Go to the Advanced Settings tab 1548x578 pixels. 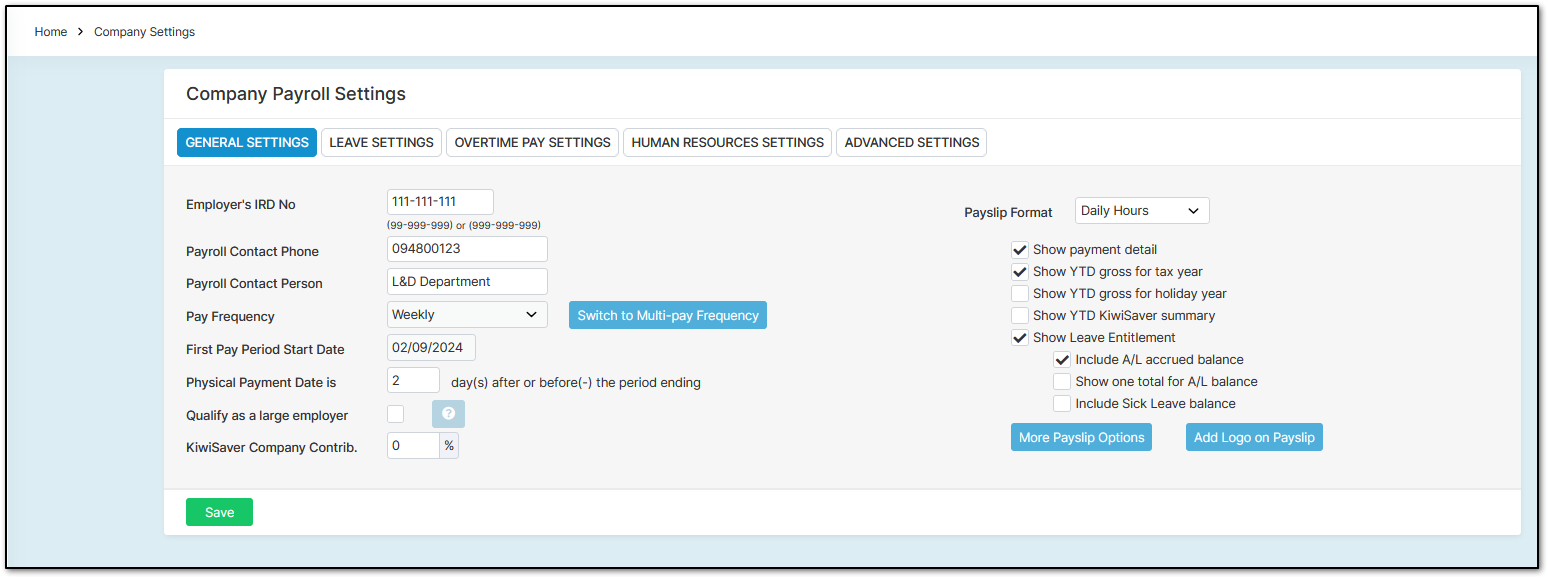point(911,143)
